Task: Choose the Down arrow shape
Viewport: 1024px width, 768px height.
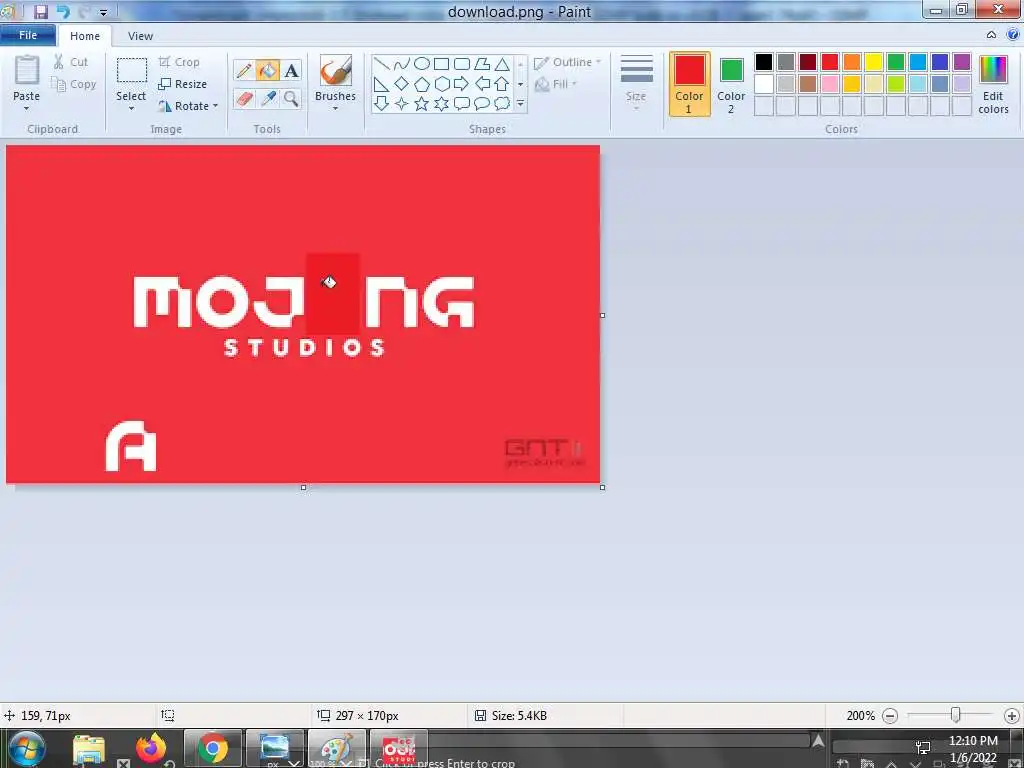Action: tap(381, 103)
